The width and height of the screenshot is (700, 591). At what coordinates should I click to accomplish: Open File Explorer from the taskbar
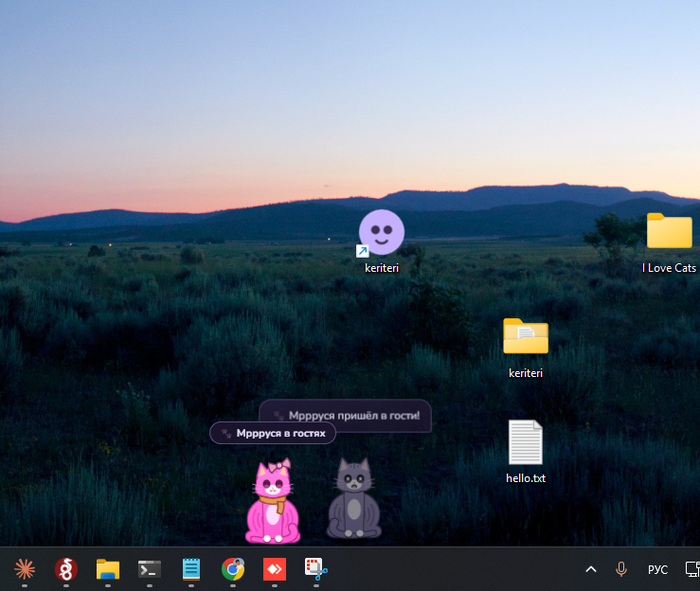click(108, 569)
